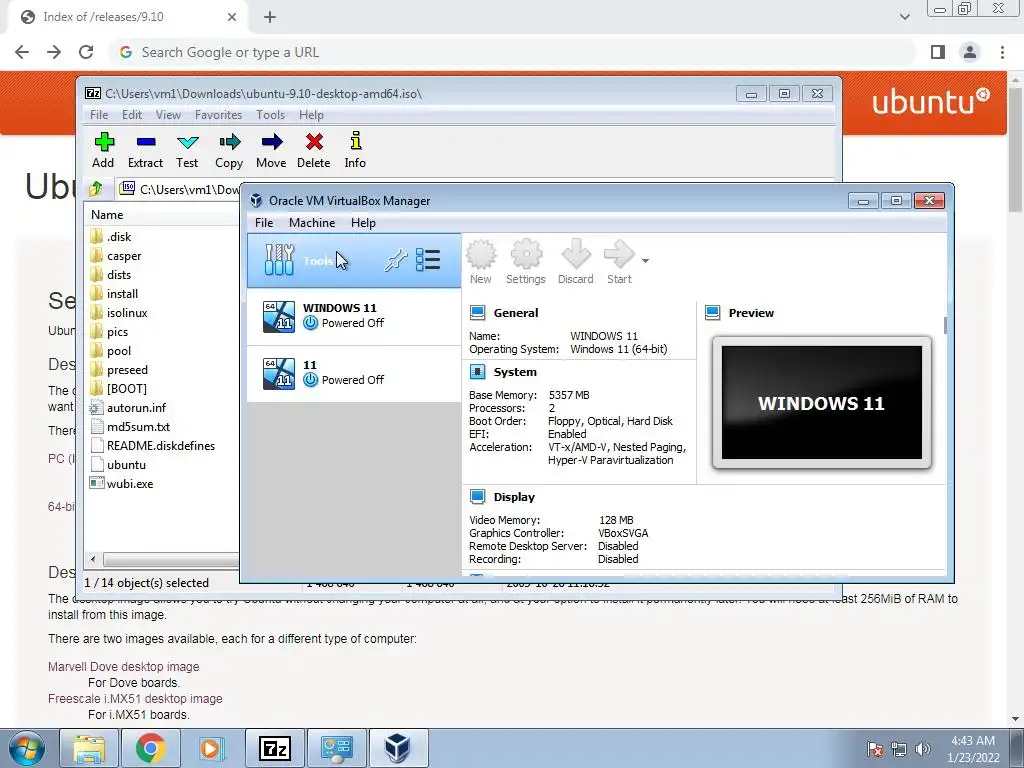Open the Start button dropdown arrow in VirtualBox
1024x768 pixels.
(645, 261)
